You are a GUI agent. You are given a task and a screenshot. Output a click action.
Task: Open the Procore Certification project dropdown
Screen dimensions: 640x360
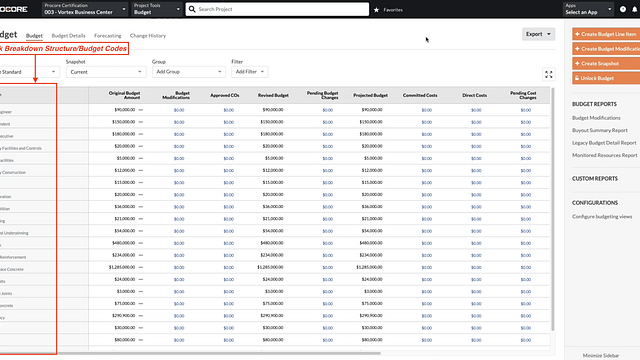click(84, 9)
